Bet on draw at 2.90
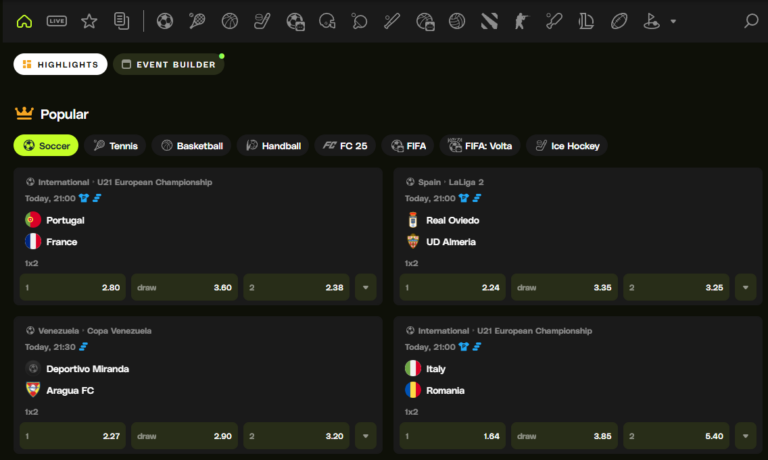The width and height of the screenshot is (768, 460). 185,436
